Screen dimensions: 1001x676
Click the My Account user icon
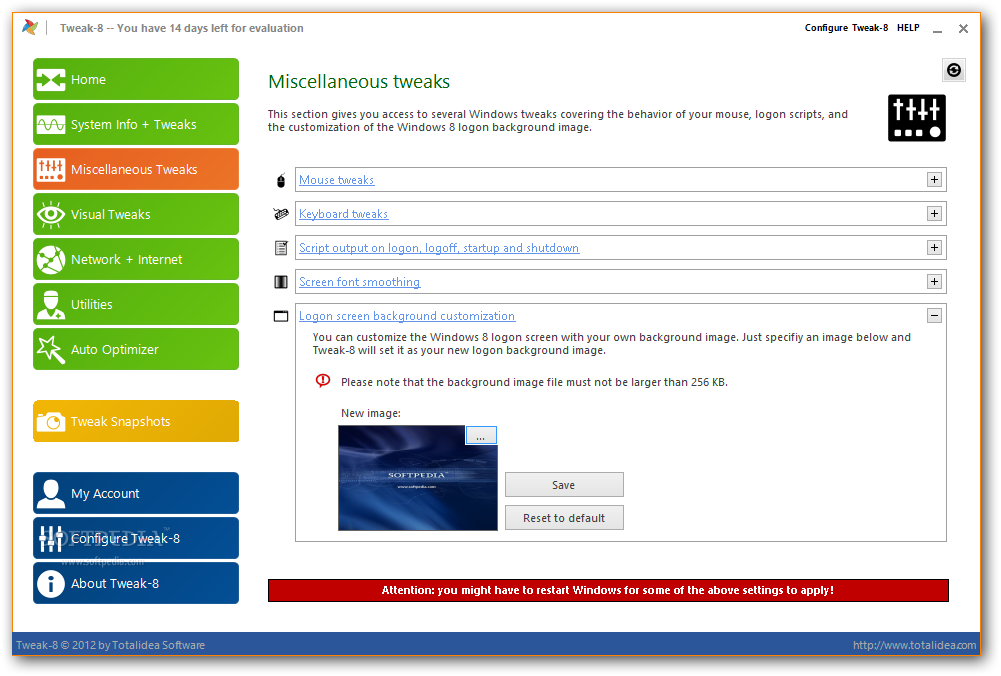point(50,493)
